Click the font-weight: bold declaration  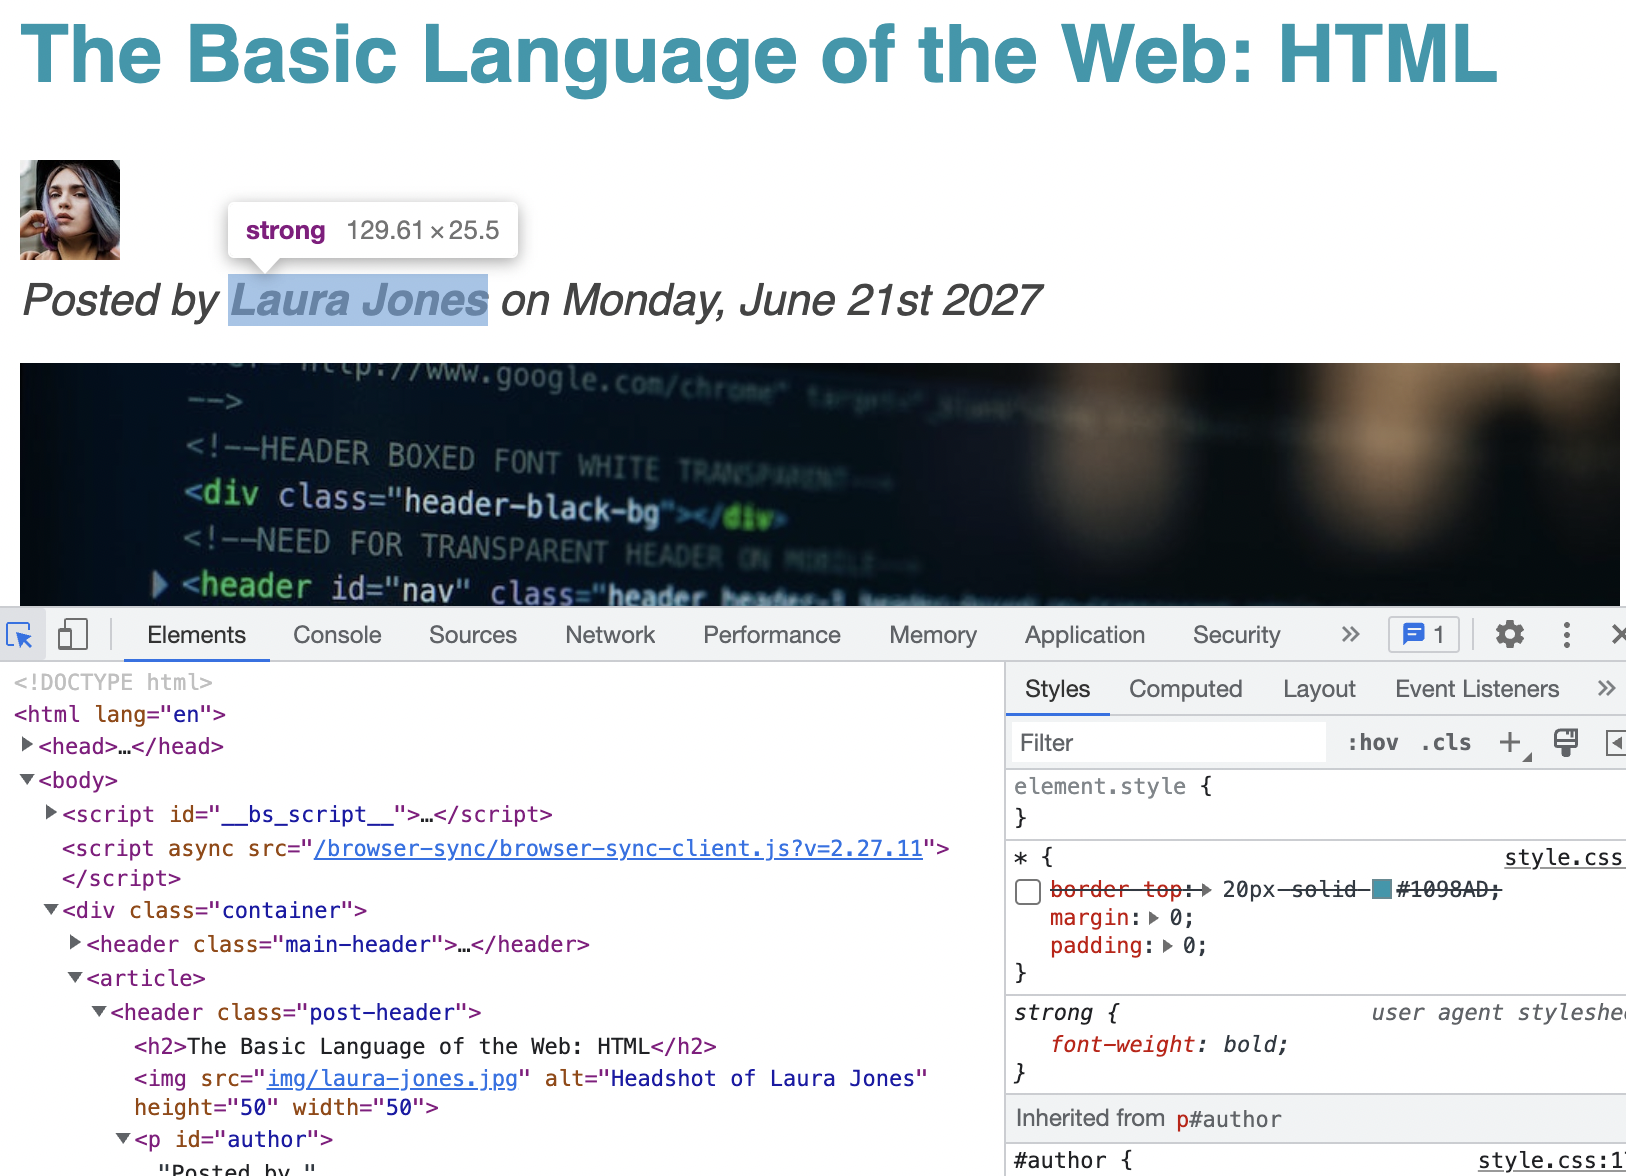tap(1168, 1044)
